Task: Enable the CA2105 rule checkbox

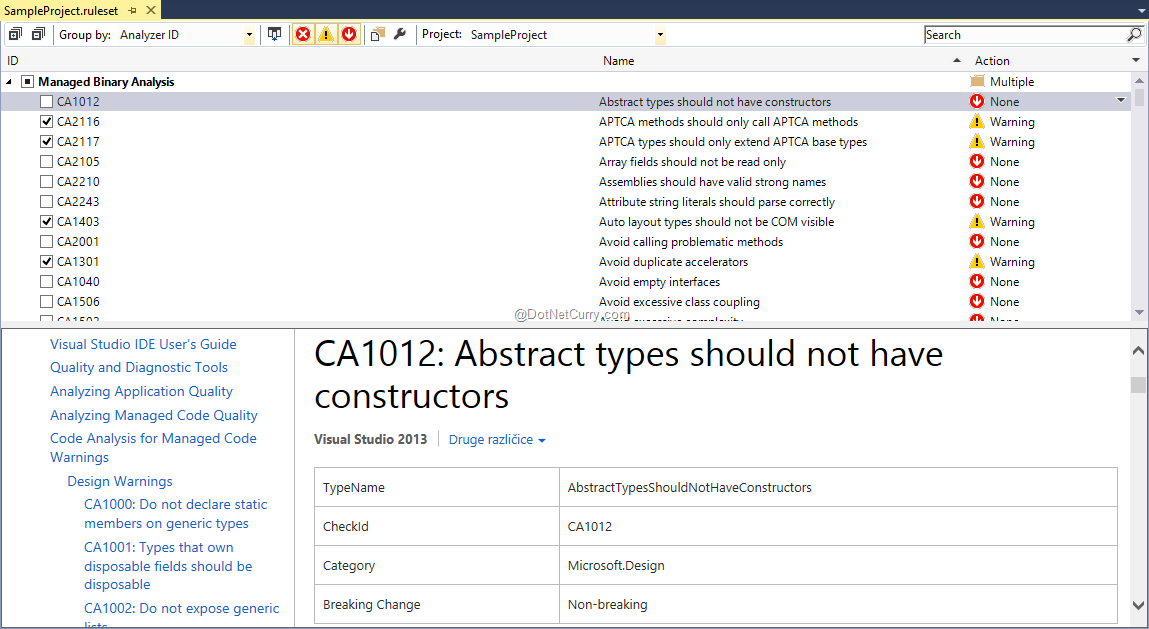Action: pyautogui.click(x=46, y=161)
